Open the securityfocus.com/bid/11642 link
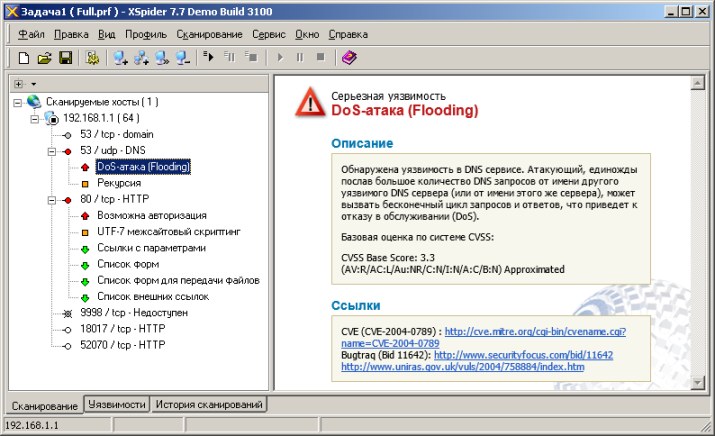Image resolution: width=715 pixels, height=436 pixels. point(523,355)
